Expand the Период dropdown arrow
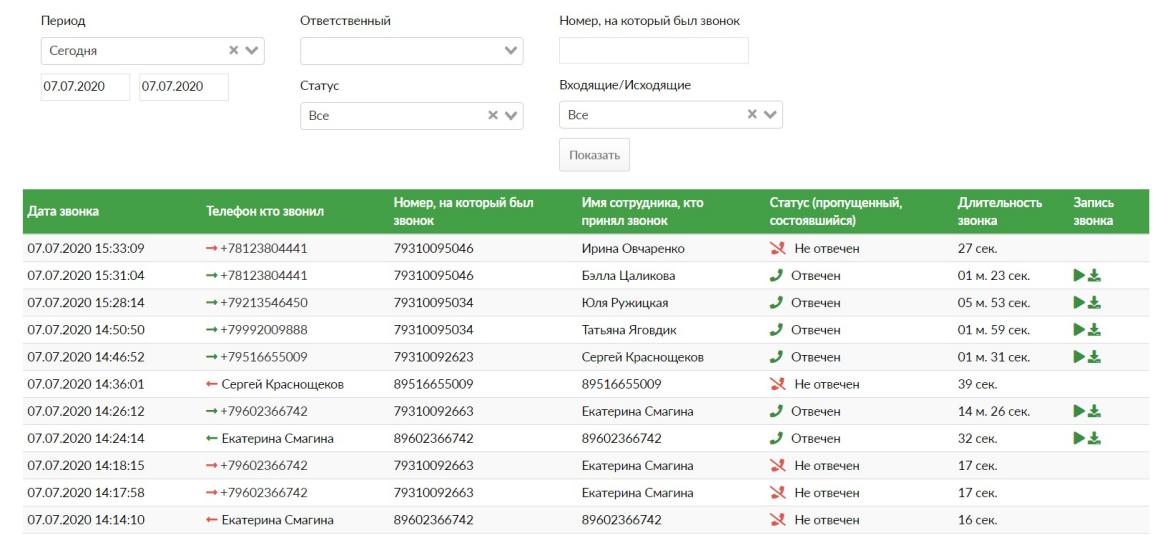The width and height of the screenshot is (1170, 535). [x=251, y=51]
